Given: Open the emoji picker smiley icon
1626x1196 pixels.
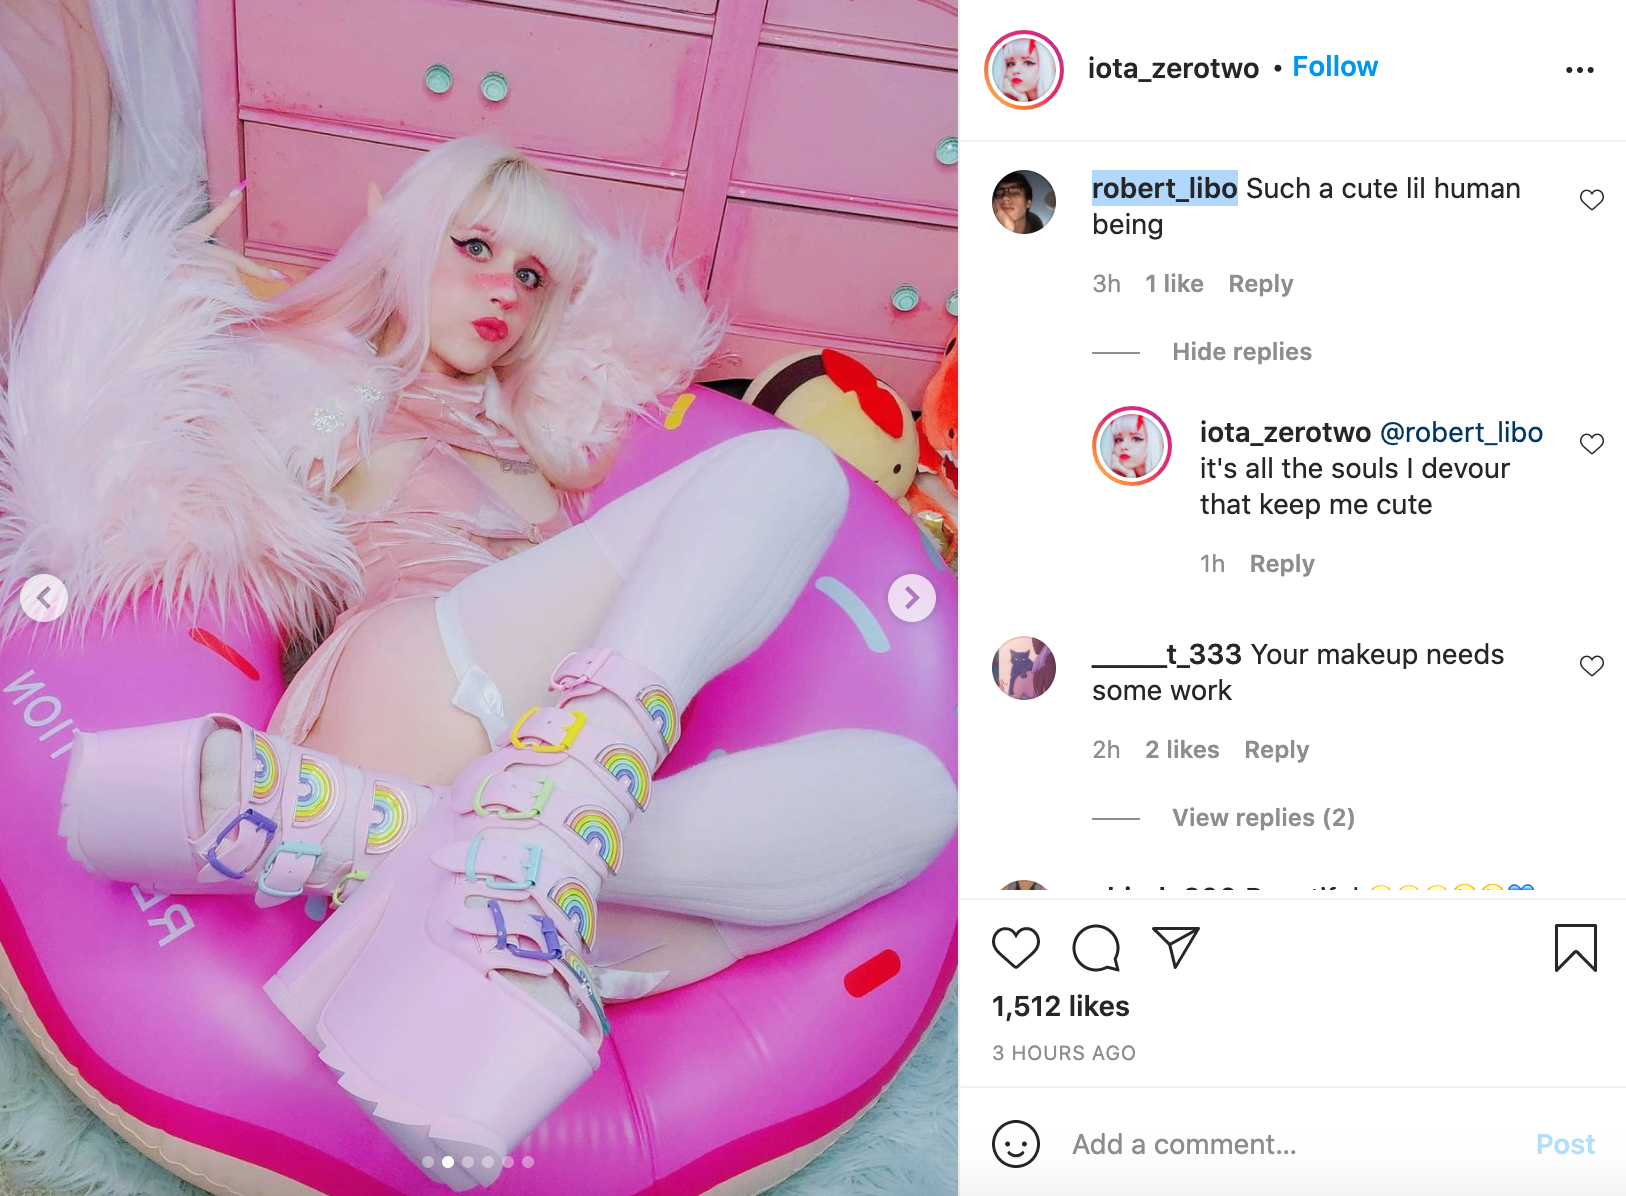Looking at the screenshot, I should coord(1016,1143).
